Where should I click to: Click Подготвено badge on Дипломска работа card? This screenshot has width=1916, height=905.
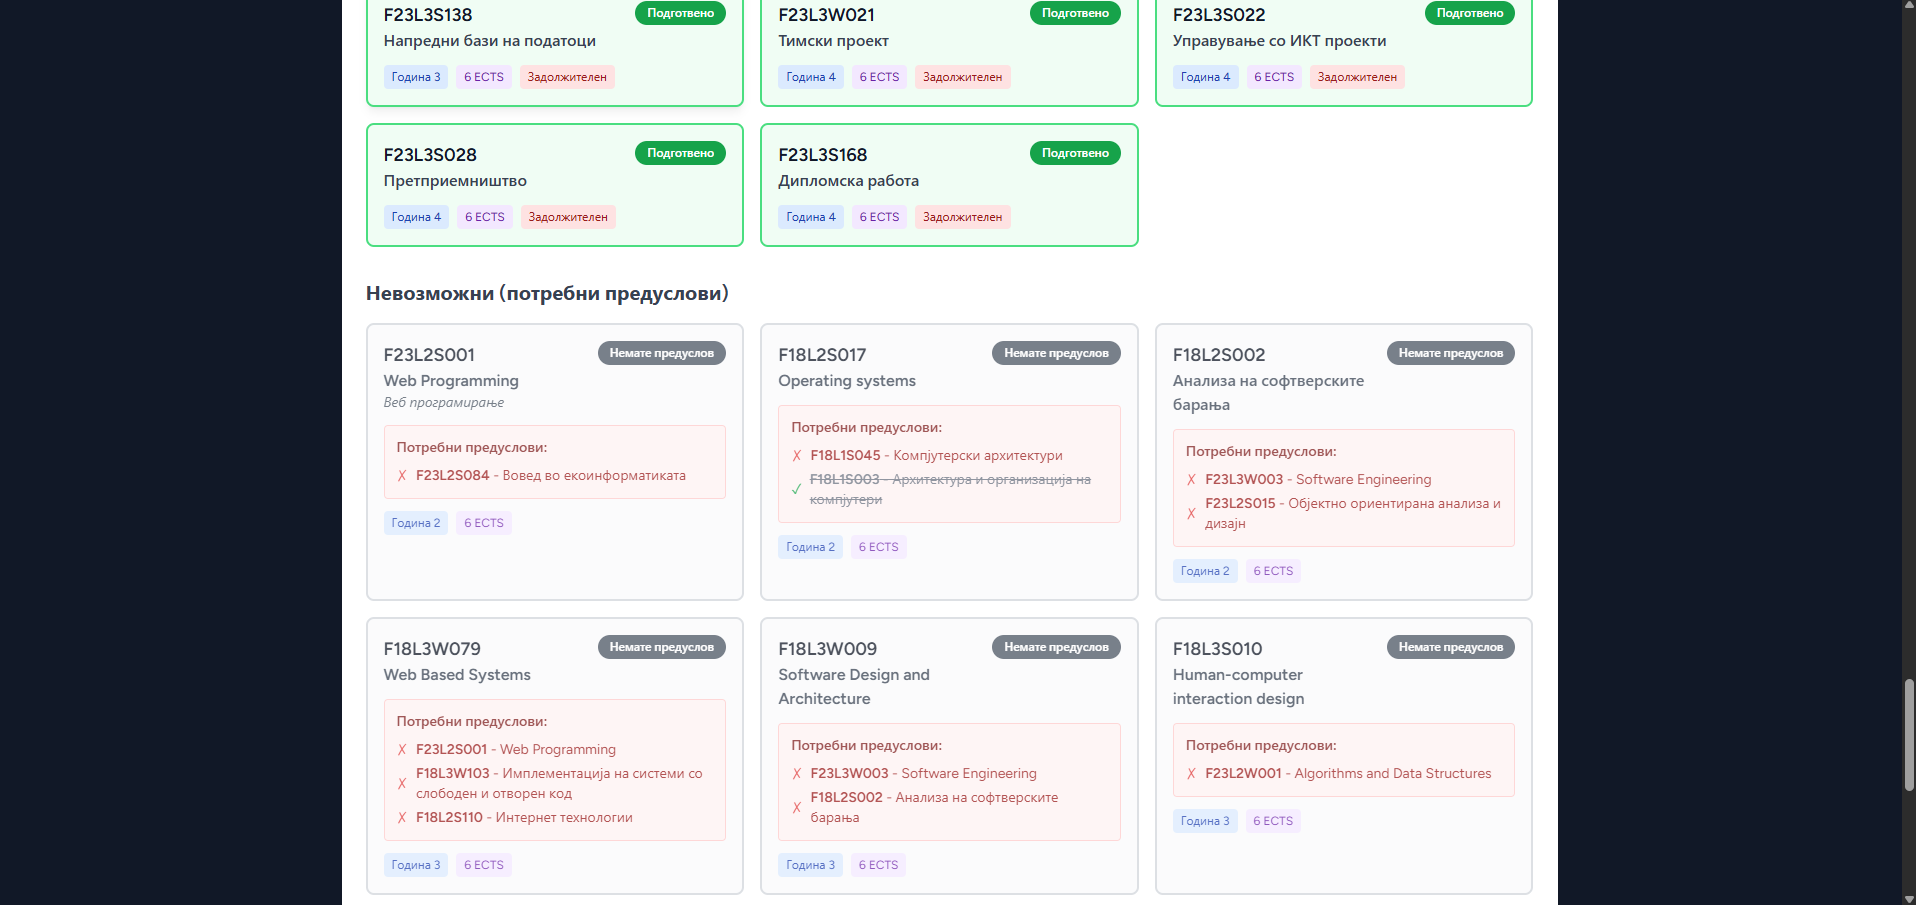click(1074, 153)
